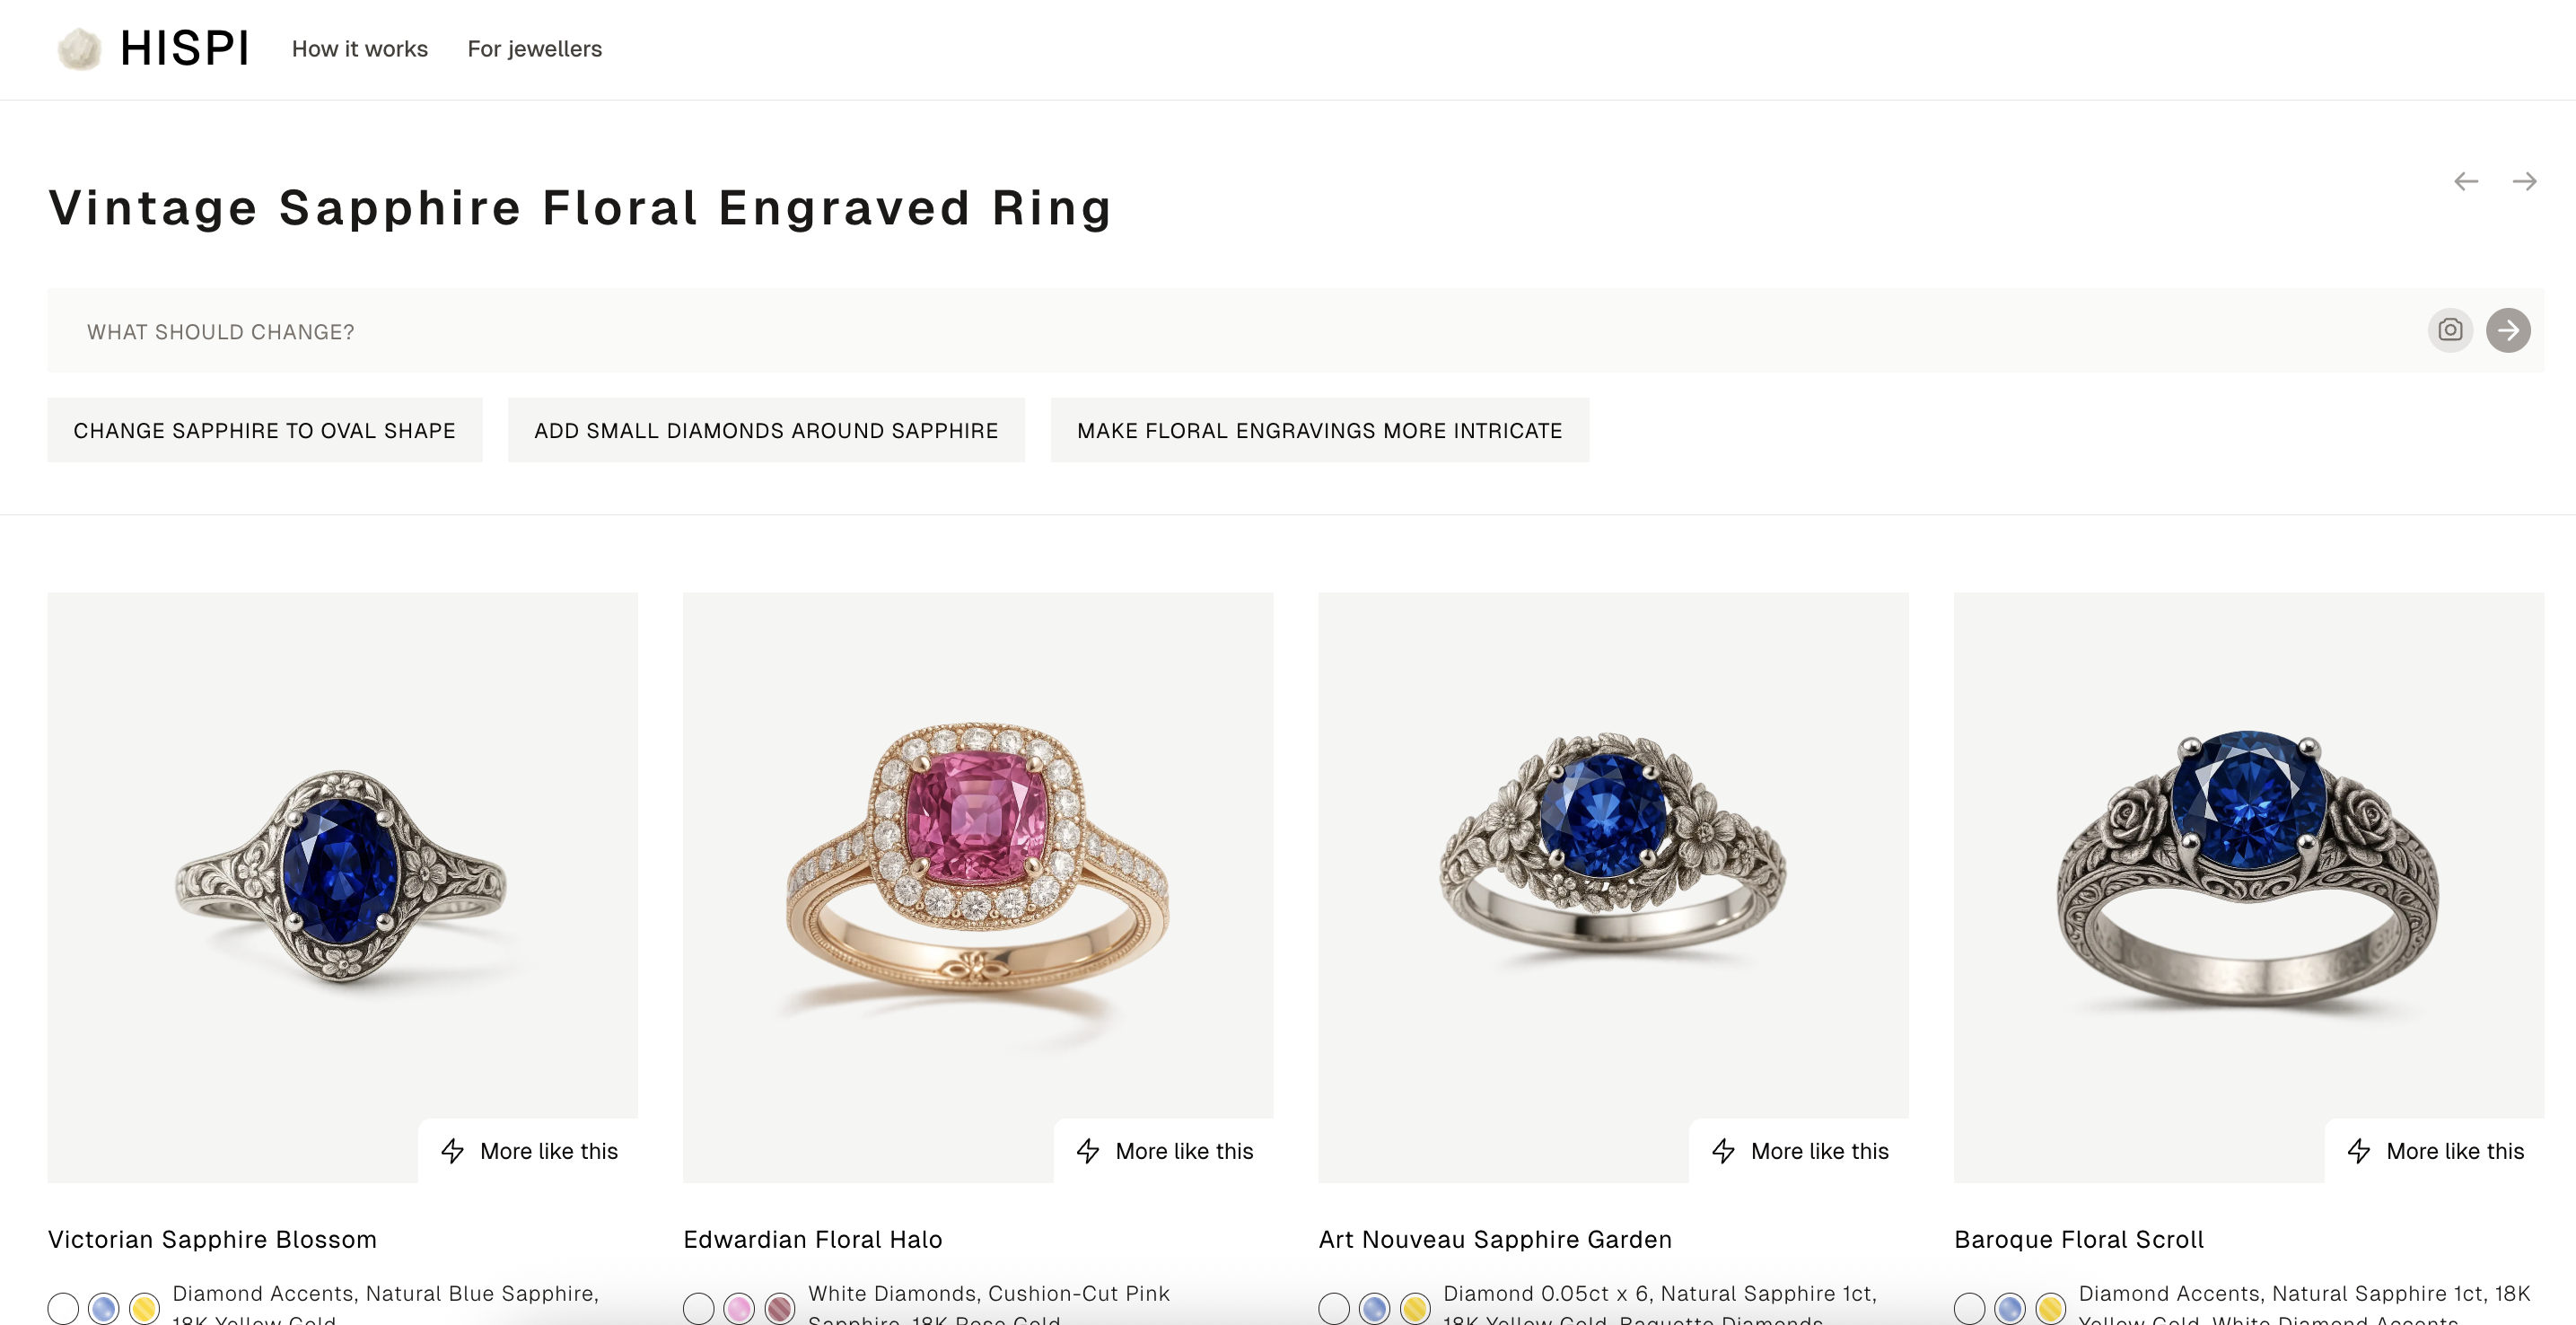Open Edwardian Floral Halo title link
Viewport: 2576px width, 1325px height.
813,1239
